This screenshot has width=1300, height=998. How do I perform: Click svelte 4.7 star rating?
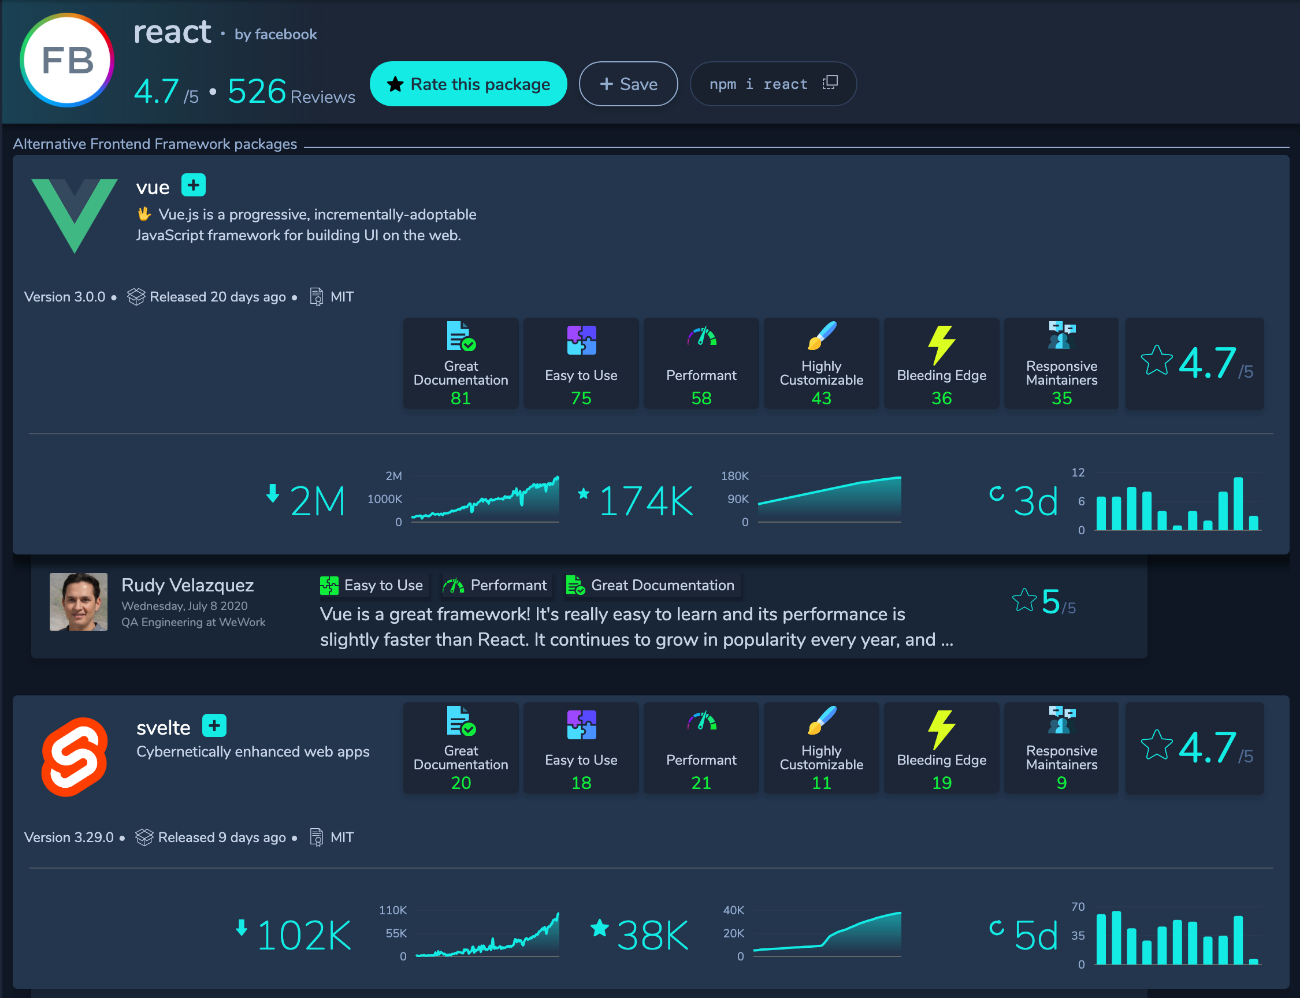pyautogui.click(x=1195, y=748)
